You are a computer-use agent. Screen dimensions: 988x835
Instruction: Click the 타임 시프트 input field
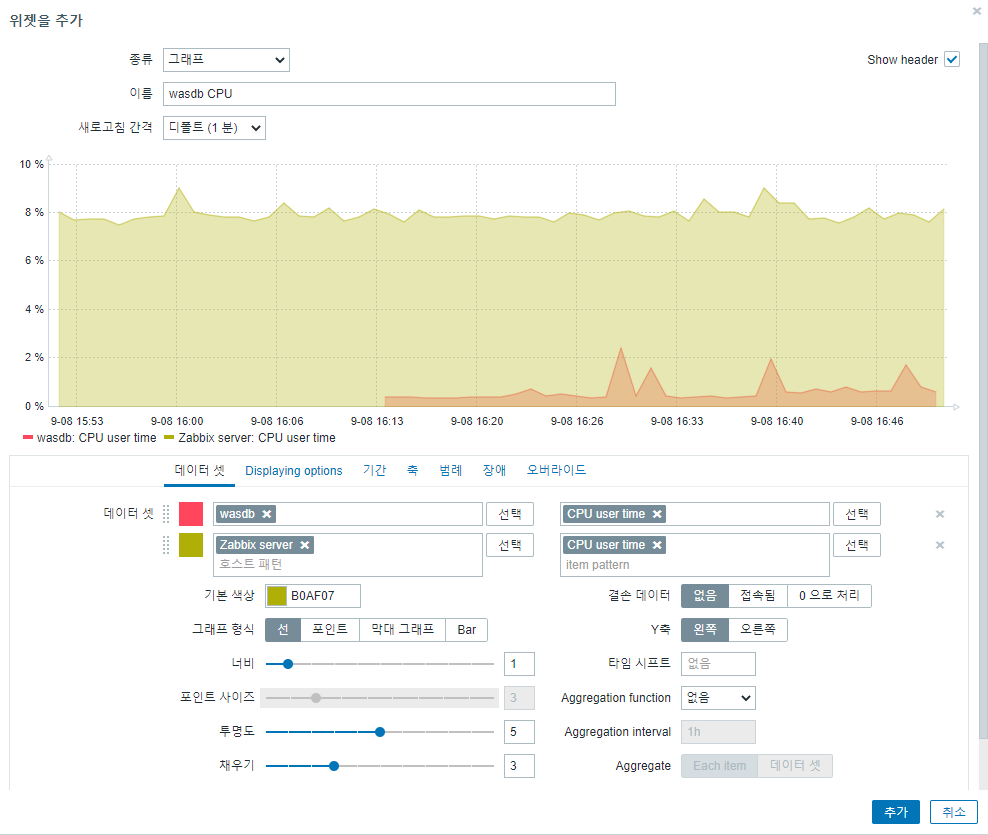[x=718, y=664]
